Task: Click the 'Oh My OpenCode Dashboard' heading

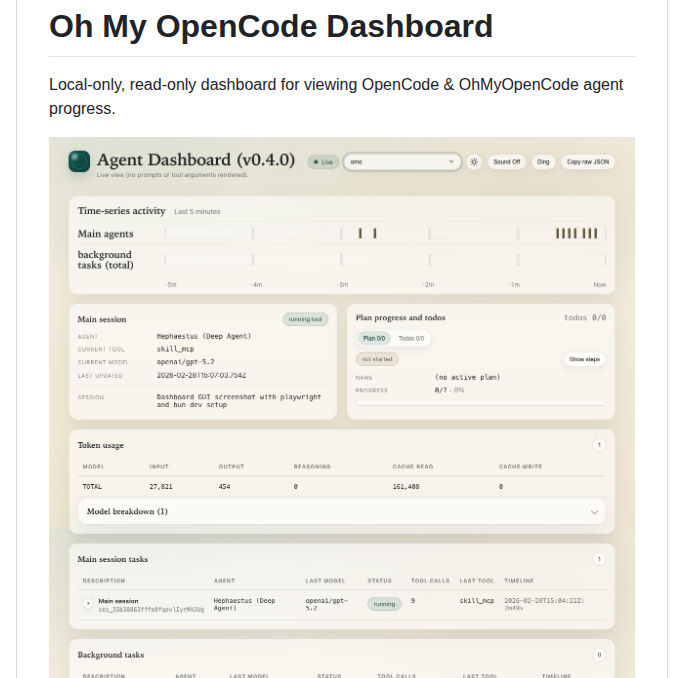Action: (x=271, y=27)
